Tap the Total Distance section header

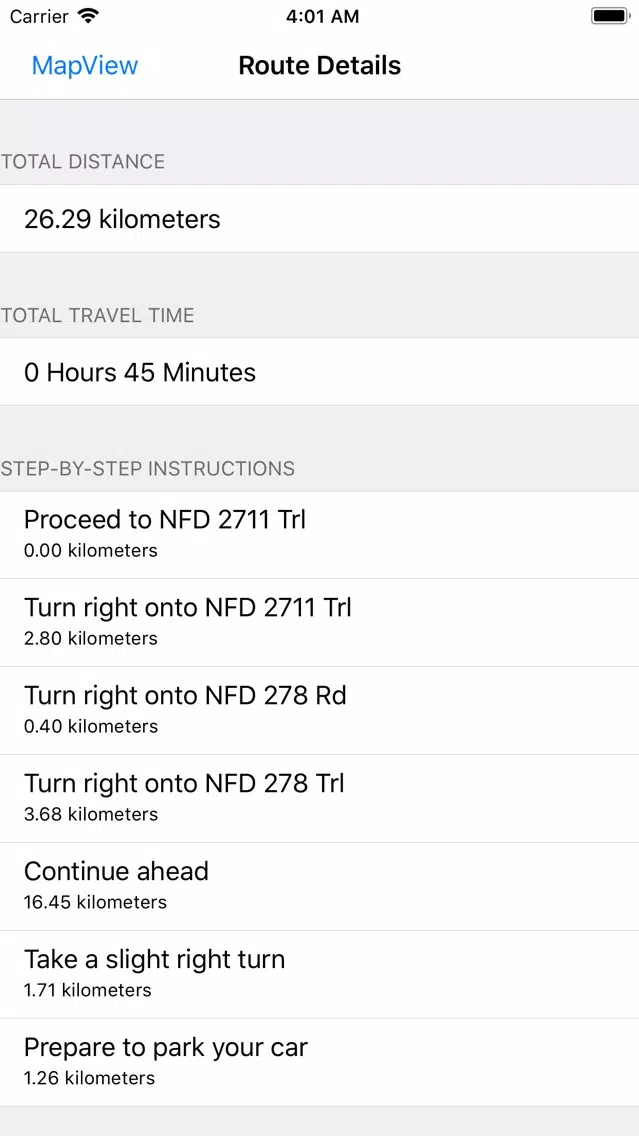(83, 162)
